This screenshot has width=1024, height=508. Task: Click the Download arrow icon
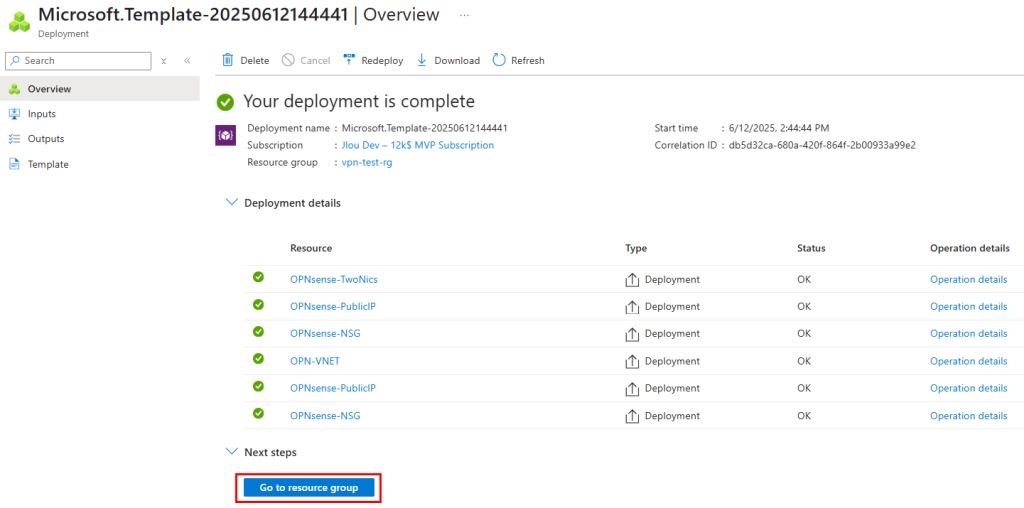(x=422, y=60)
